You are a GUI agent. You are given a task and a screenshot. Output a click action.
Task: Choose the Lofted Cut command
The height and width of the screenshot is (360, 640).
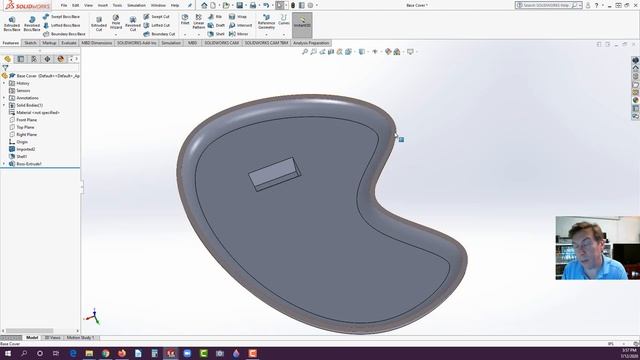[x=156, y=25]
